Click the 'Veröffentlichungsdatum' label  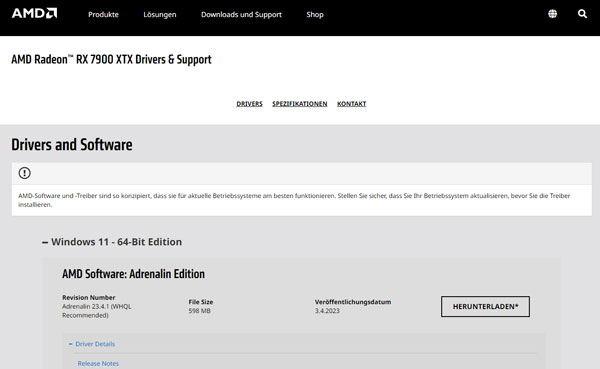point(353,302)
